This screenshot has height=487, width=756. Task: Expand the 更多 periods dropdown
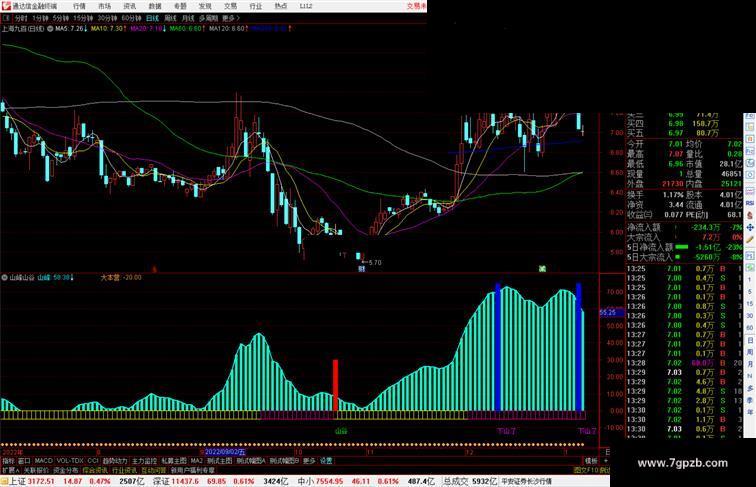point(231,18)
